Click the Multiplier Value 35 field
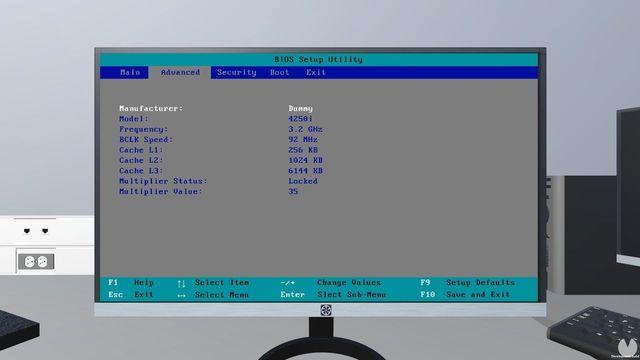640x360 pixels. click(x=293, y=191)
